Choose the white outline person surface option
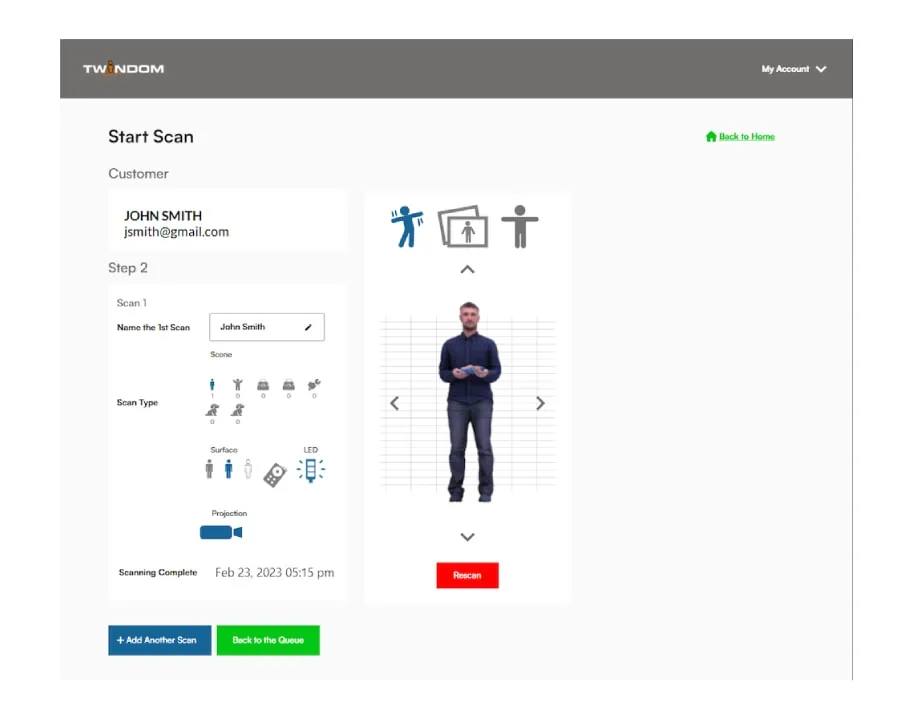 click(248, 469)
